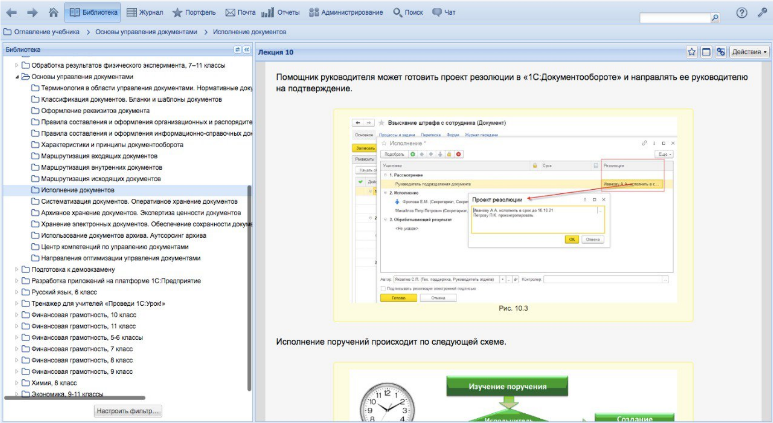Collapse the Основы управления документами folder
Screen dimensions: 773x423
[x=16, y=77]
